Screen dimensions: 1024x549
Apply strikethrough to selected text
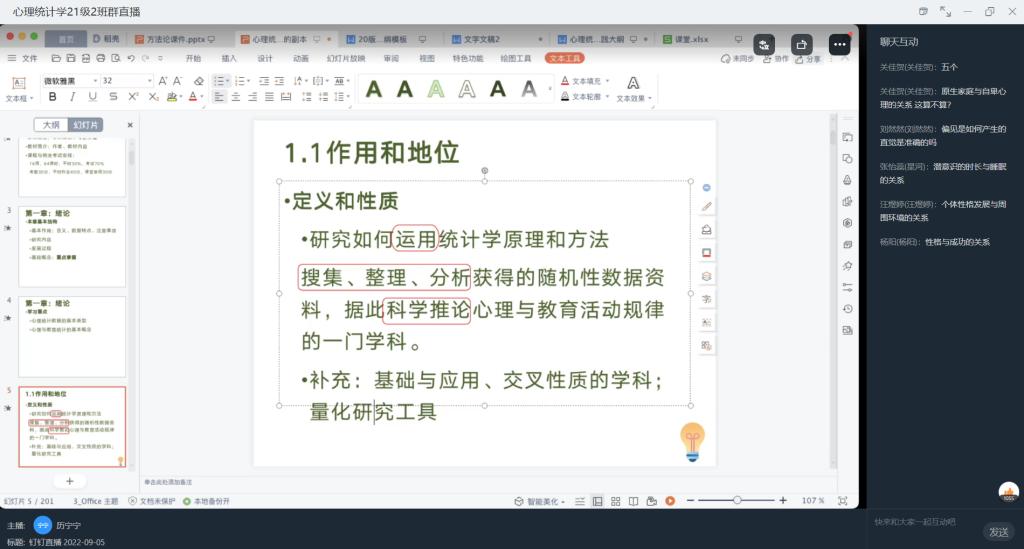click(x=112, y=97)
